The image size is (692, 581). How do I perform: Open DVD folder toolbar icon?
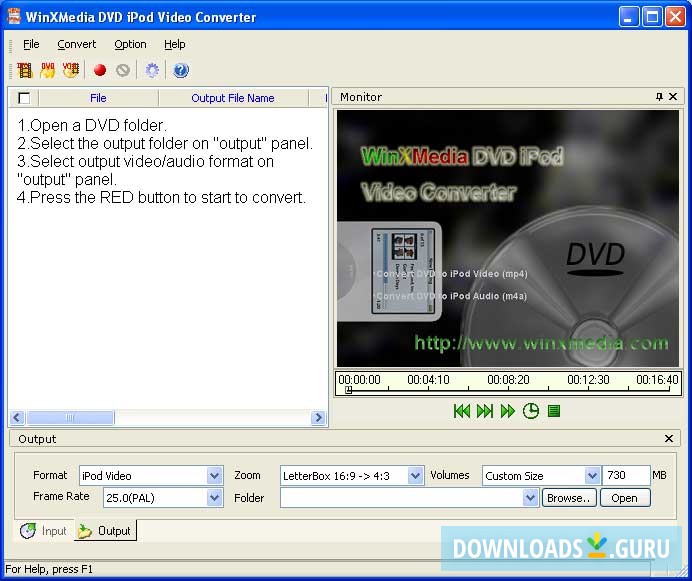point(48,70)
